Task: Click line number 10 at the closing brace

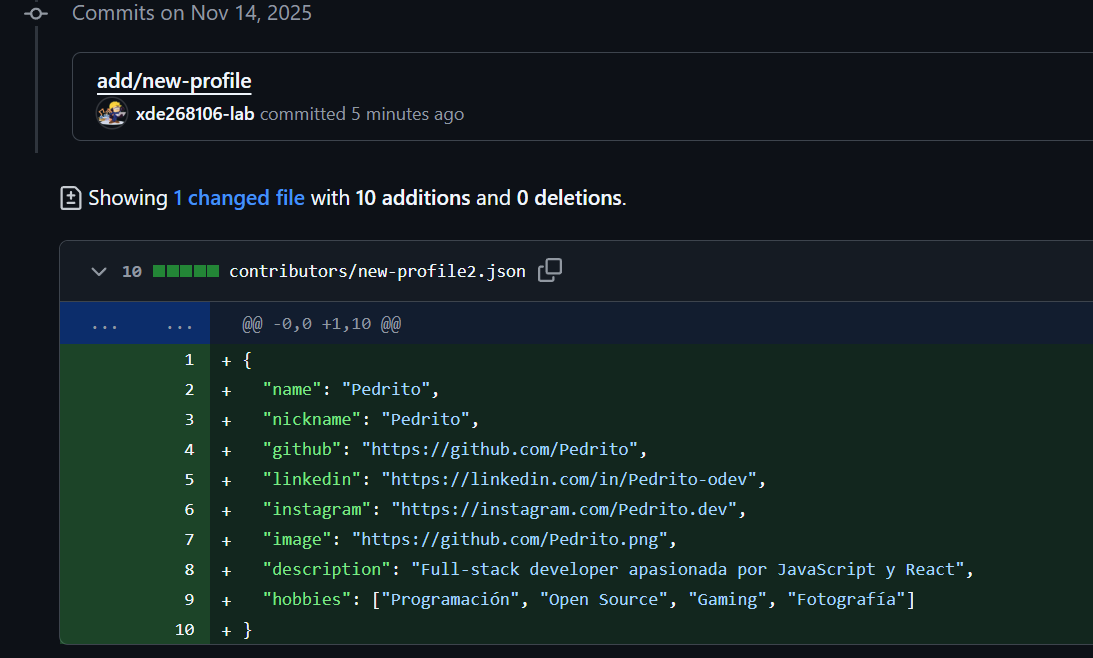Action: click(x=185, y=630)
